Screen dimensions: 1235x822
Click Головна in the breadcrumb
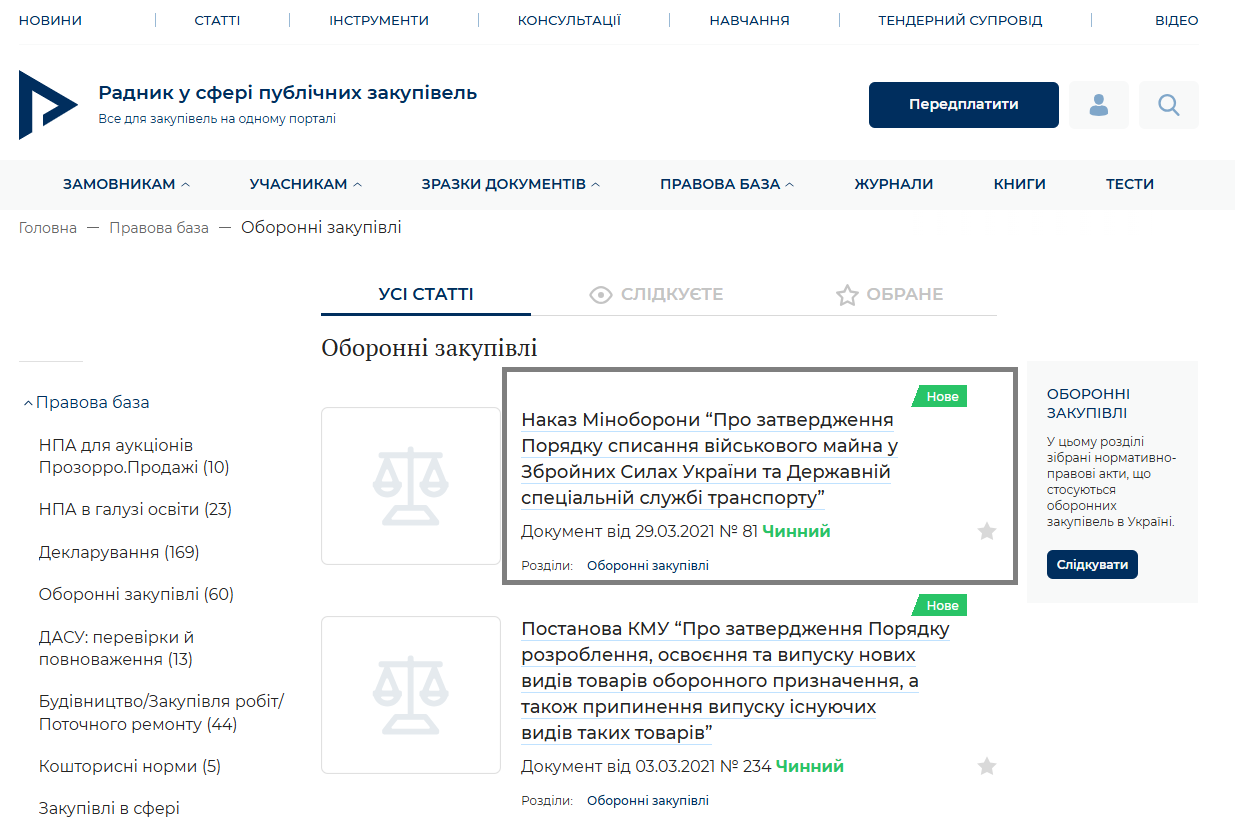47,228
